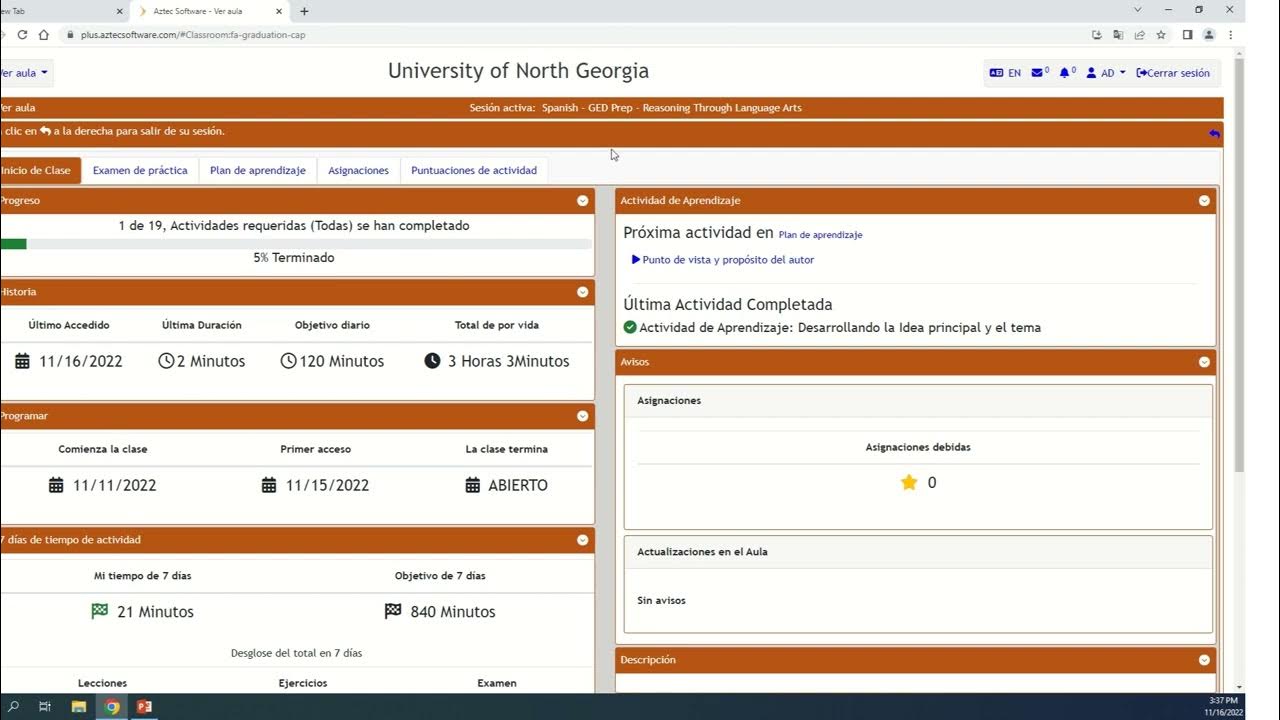Collapse the Actividad de Aprendizaje panel
Screen dimensions: 1280x720
(x=1204, y=201)
